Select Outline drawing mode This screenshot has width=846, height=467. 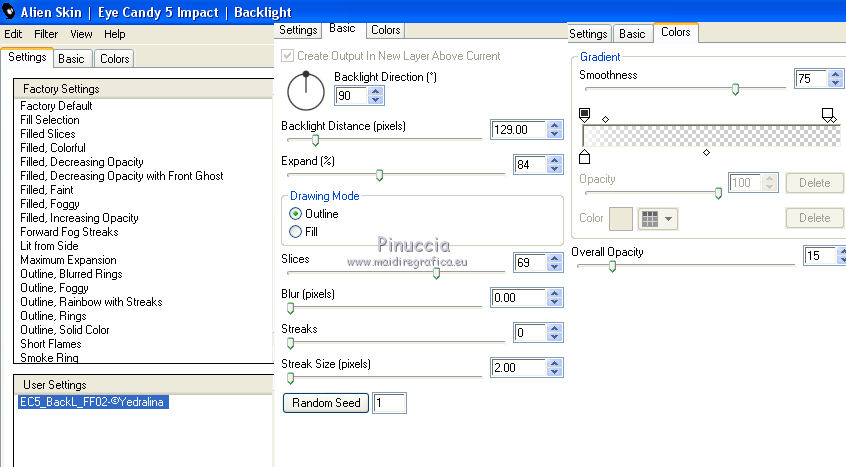pos(295,214)
